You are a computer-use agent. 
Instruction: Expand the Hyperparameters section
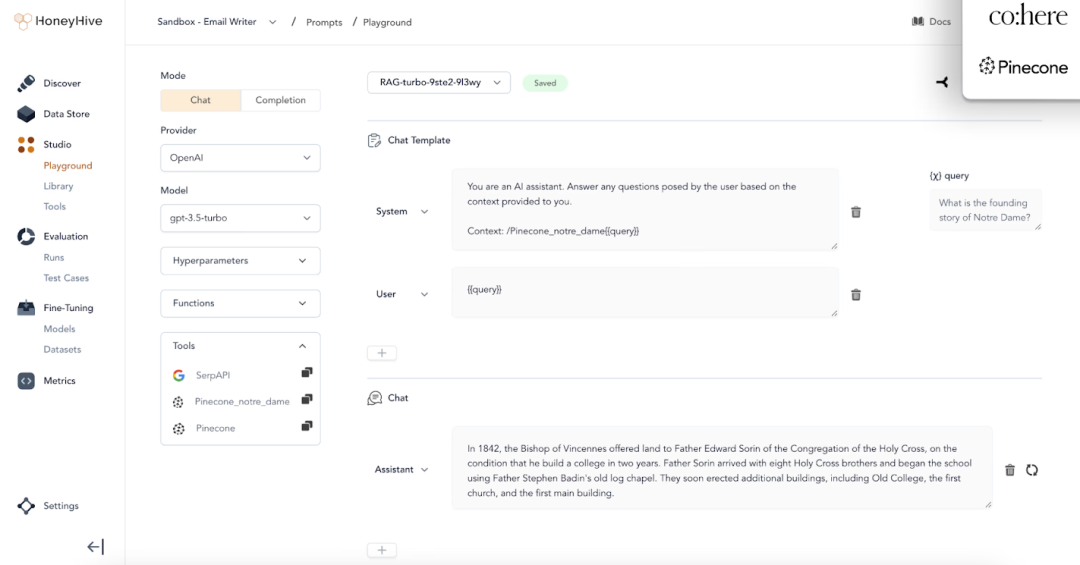tap(240, 260)
